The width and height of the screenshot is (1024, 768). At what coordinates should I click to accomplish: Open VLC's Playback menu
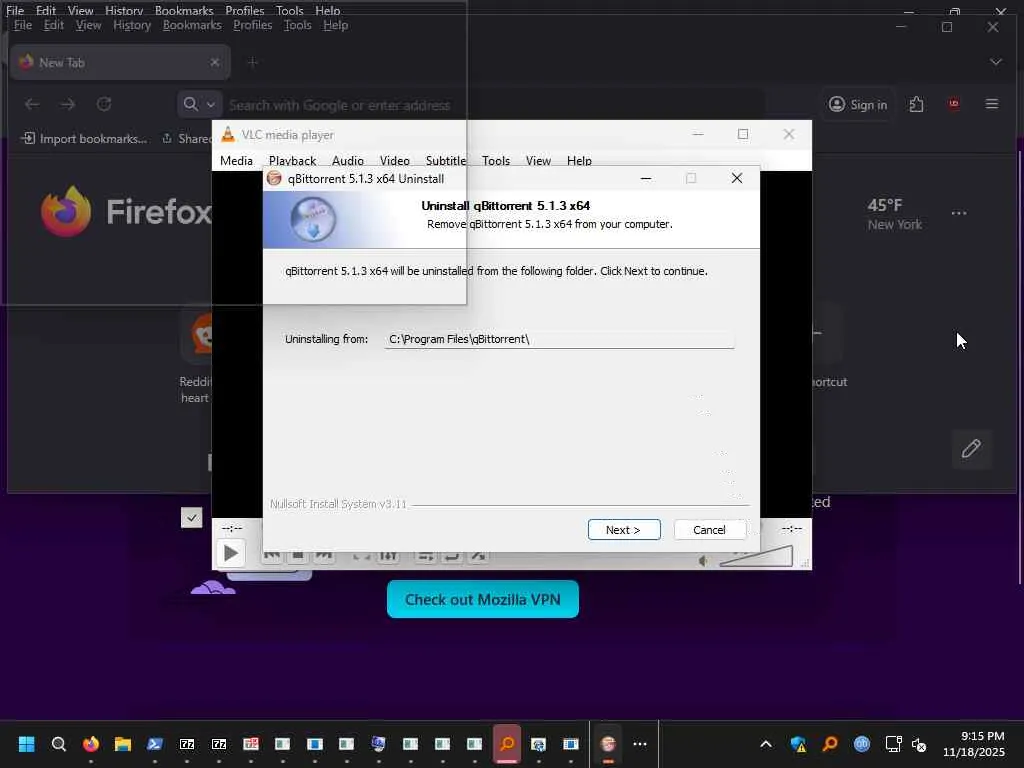(x=293, y=161)
